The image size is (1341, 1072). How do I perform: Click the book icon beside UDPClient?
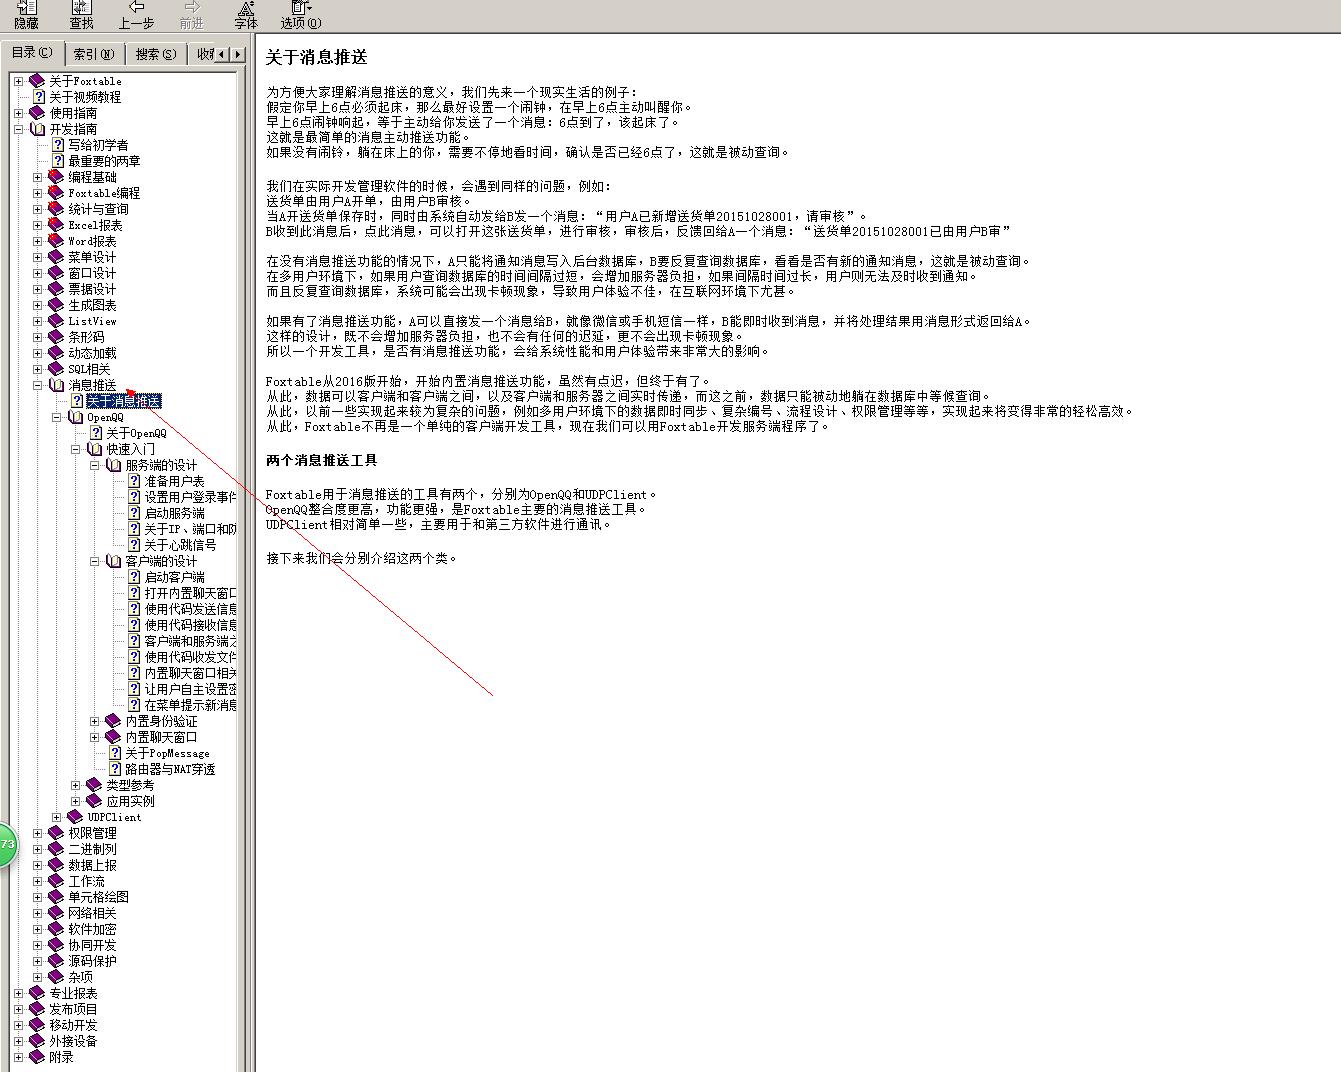(x=75, y=817)
